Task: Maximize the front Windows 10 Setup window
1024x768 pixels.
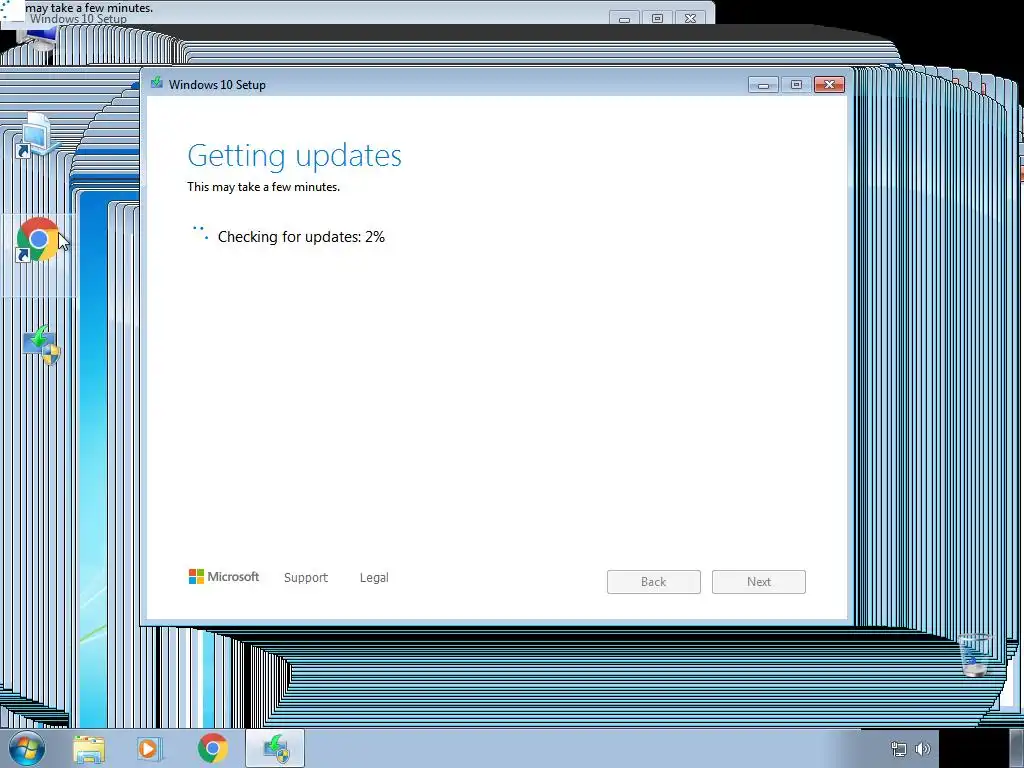Action: pyautogui.click(x=796, y=85)
